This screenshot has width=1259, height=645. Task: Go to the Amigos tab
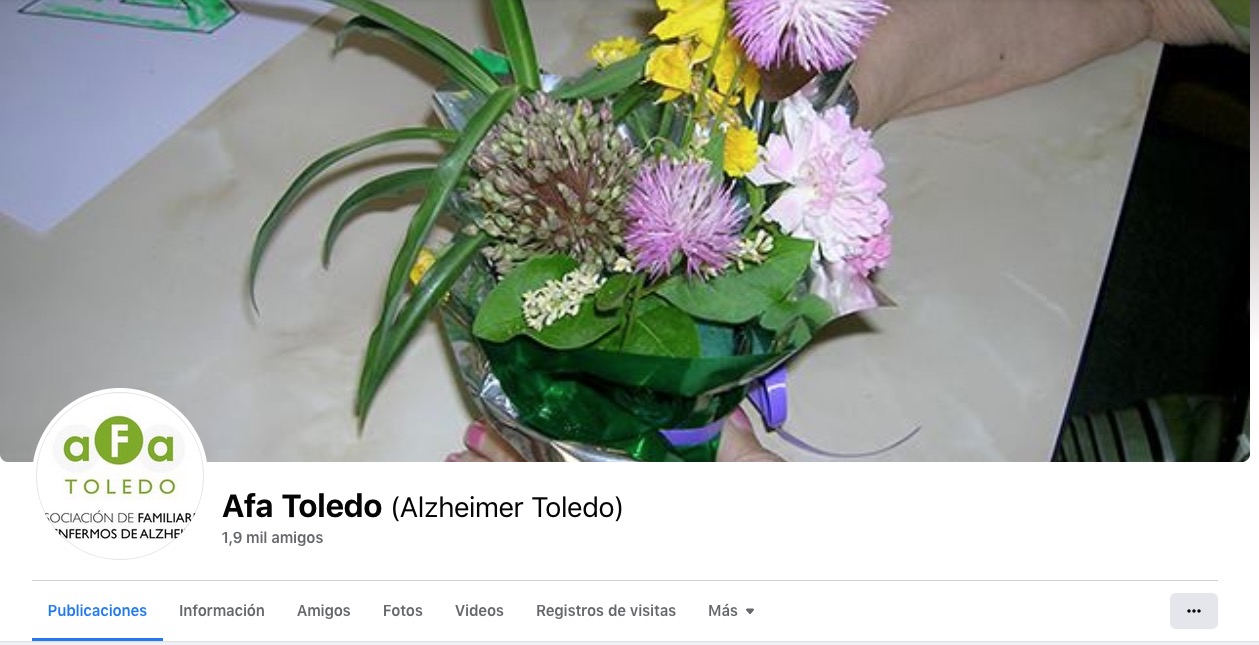point(324,611)
